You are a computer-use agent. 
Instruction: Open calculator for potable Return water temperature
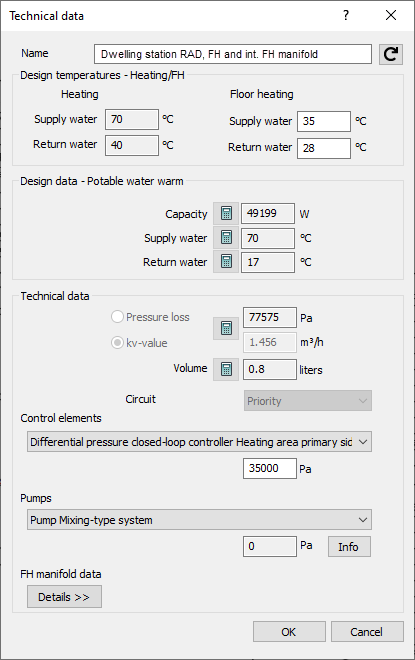(x=226, y=262)
